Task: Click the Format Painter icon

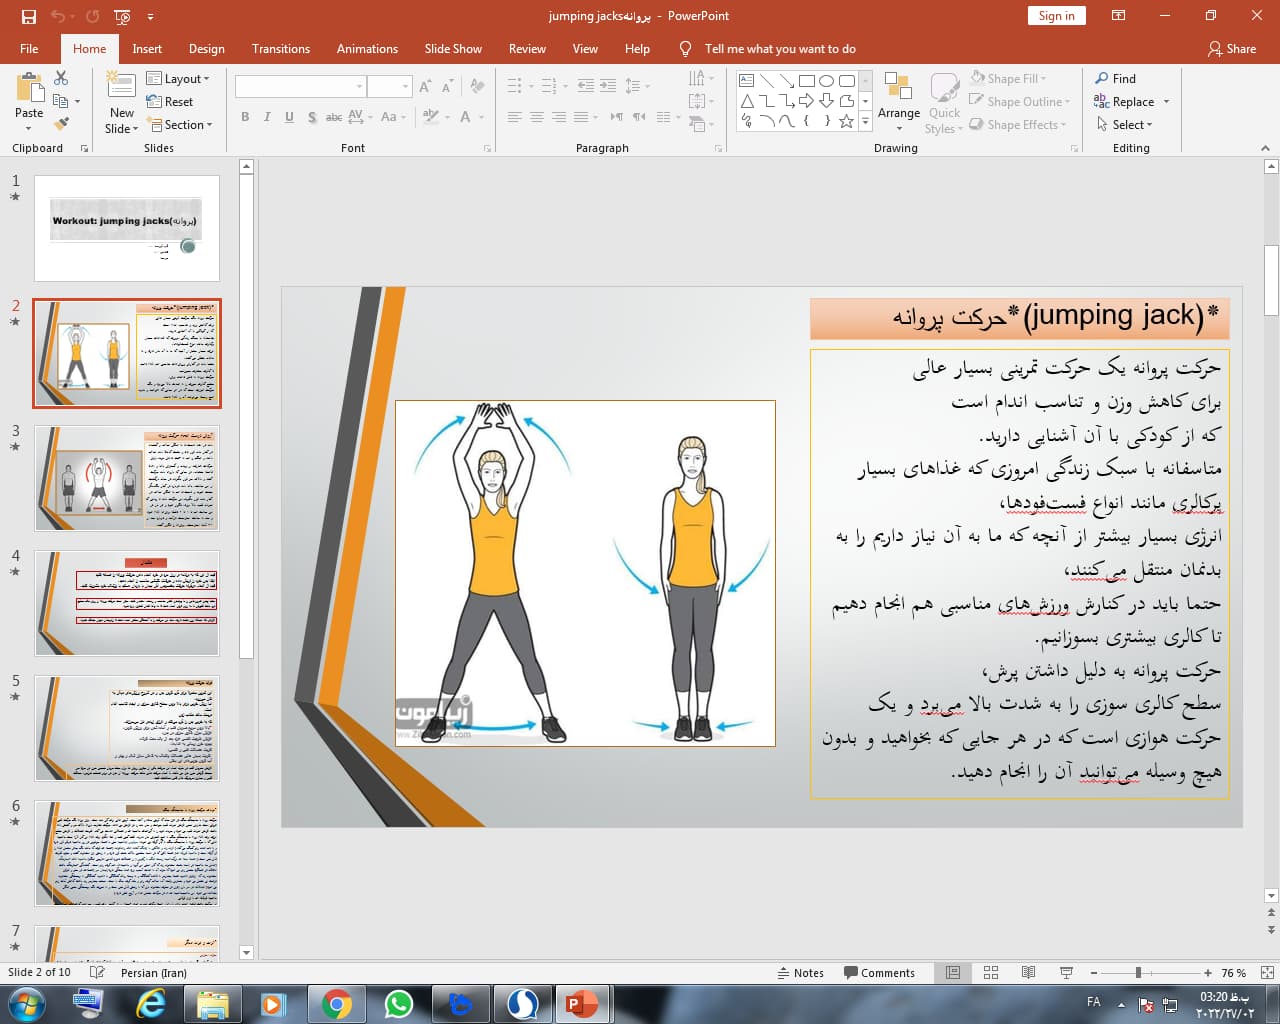Action: pyautogui.click(x=62, y=124)
